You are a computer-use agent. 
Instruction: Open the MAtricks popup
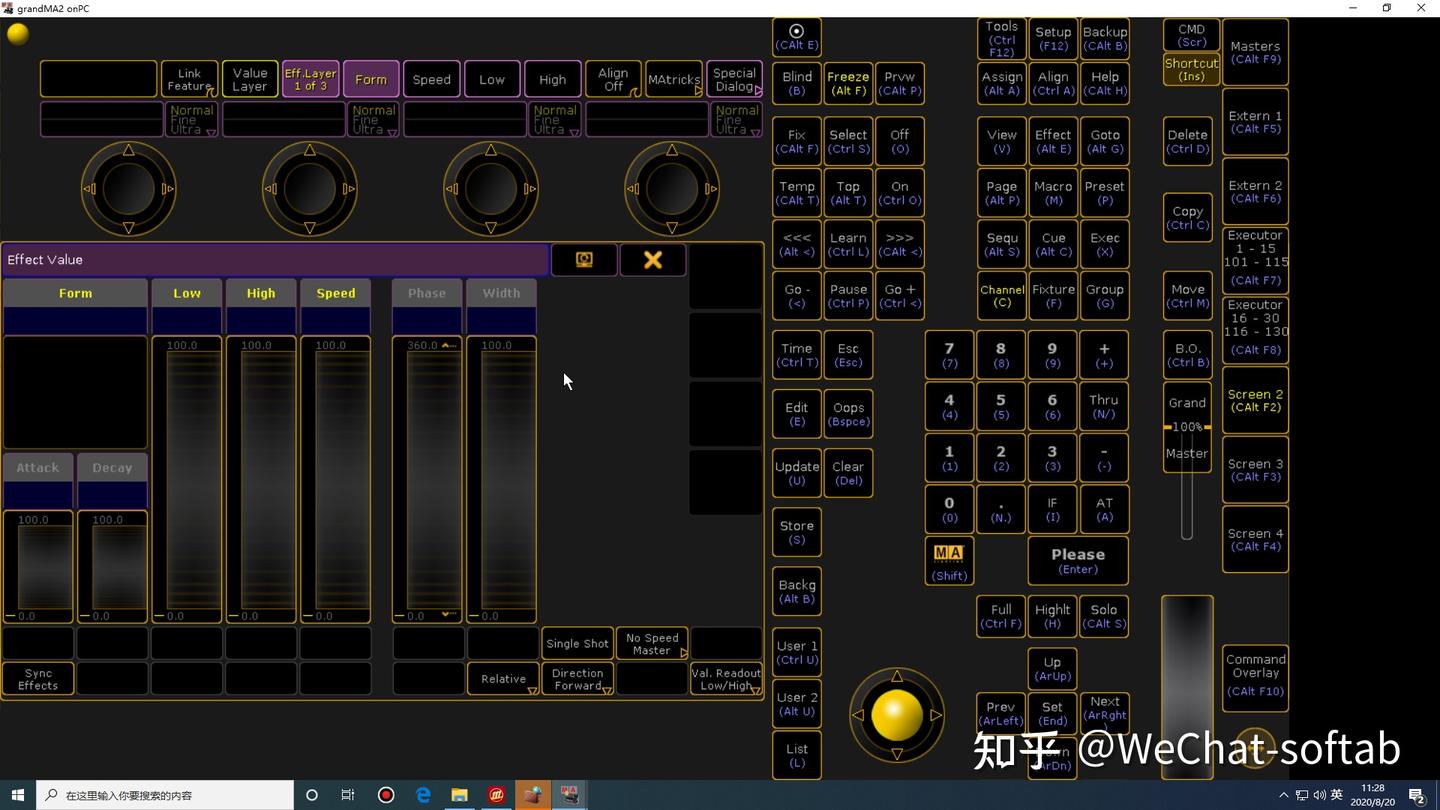point(674,79)
